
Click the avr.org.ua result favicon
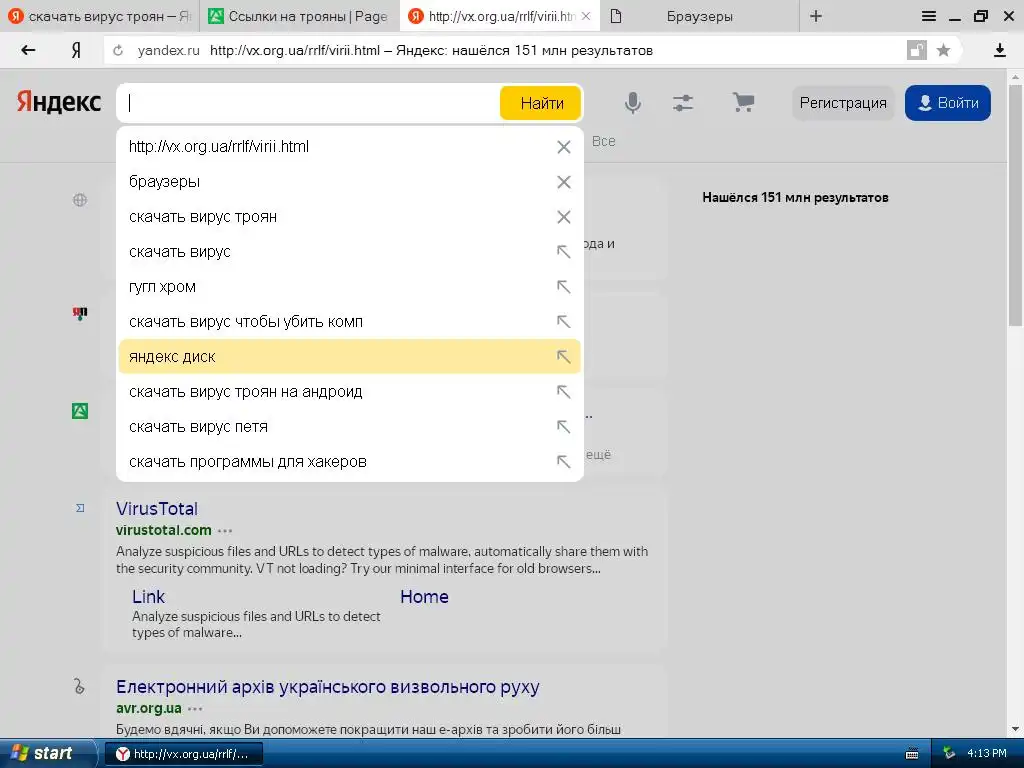point(79,686)
